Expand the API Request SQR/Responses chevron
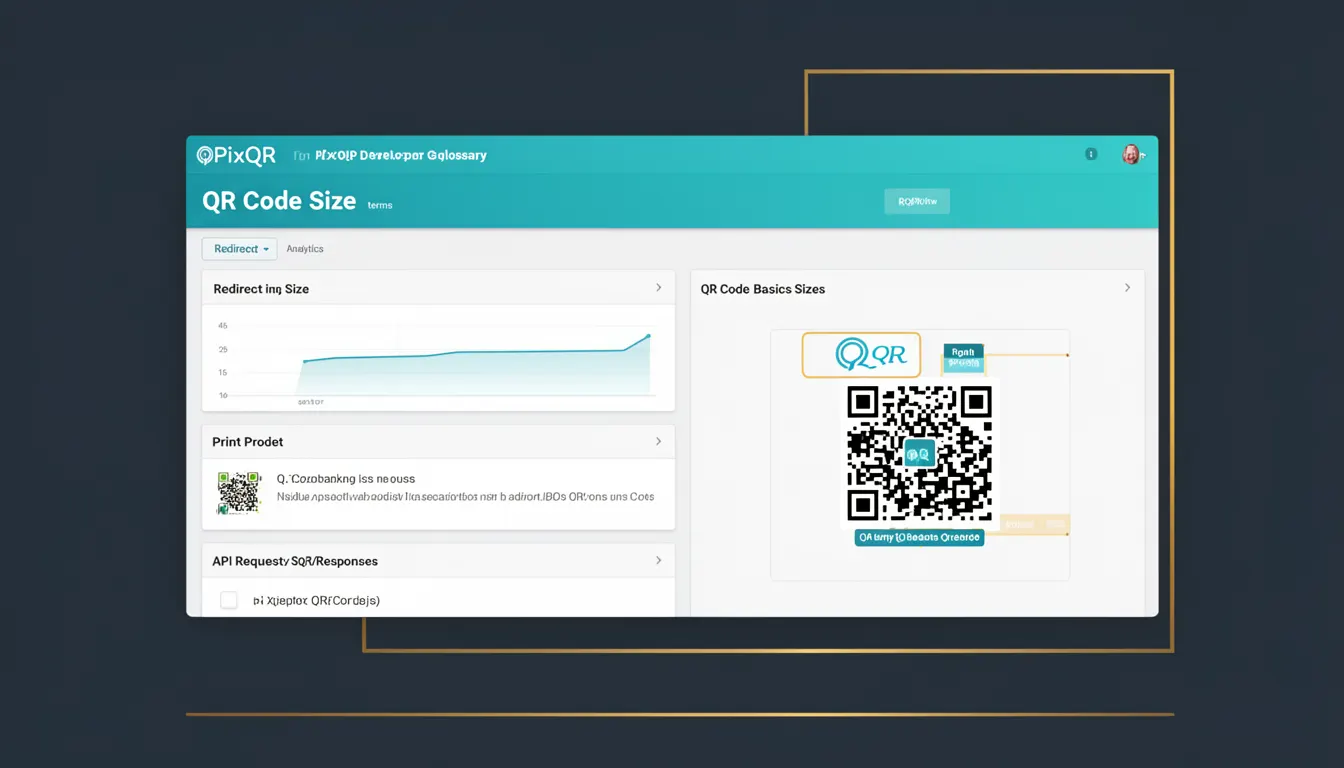 (x=658, y=561)
